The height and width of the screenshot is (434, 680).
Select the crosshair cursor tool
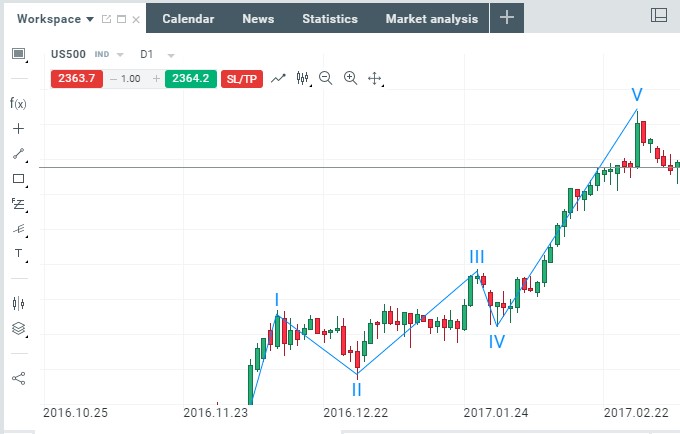point(18,129)
